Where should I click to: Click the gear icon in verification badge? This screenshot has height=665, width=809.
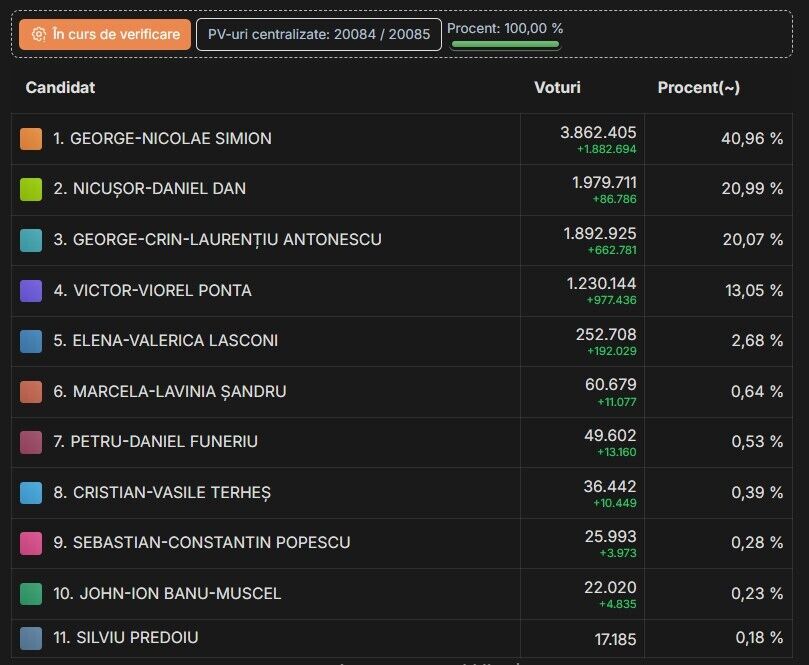(39, 35)
